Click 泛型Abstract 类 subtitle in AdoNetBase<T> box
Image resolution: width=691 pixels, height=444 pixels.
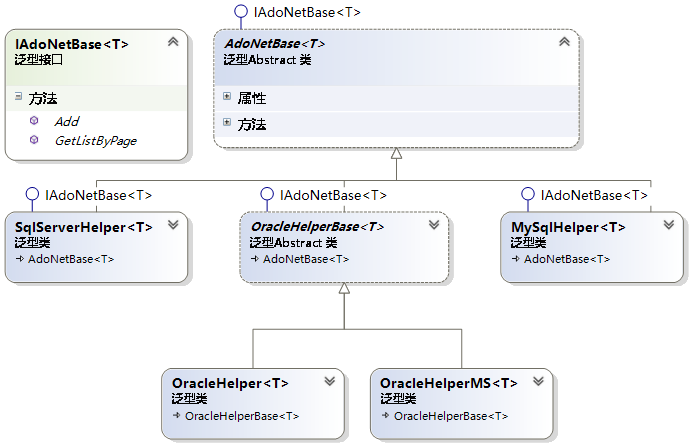[x=267, y=59]
